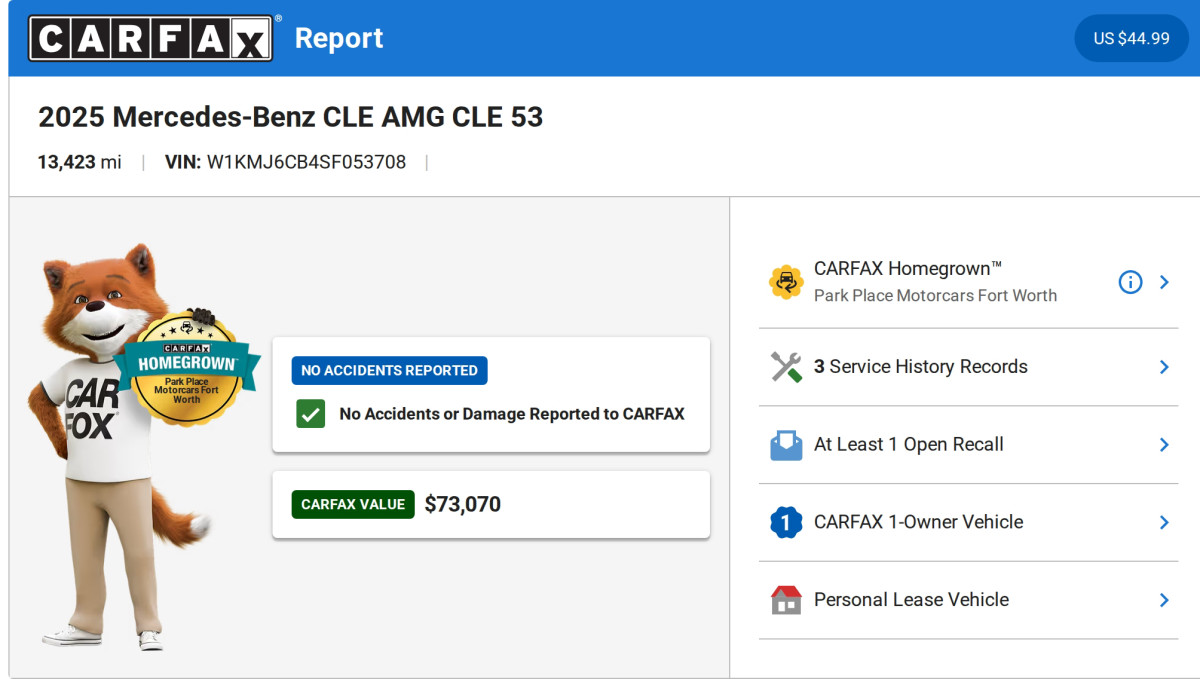Open At Least 1 Open Recall details

pyautogui.click(x=968, y=445)
